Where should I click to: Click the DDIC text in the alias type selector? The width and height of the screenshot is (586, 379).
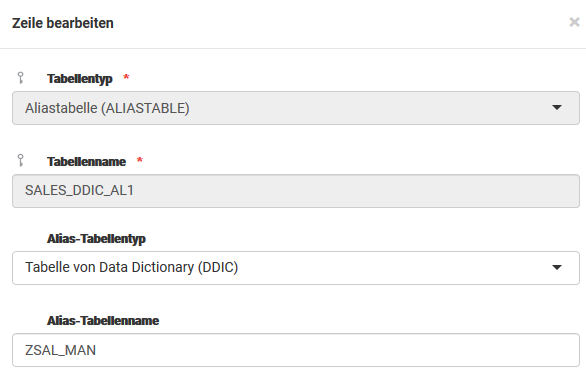(218, 267)
